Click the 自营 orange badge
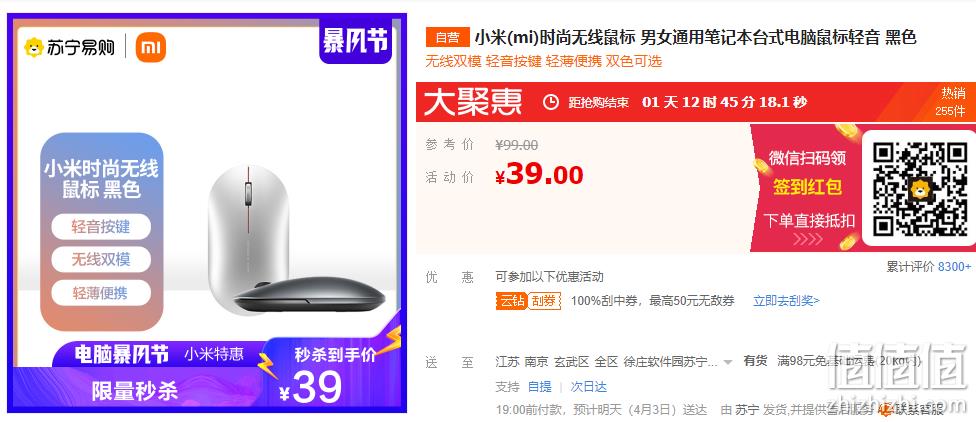Image resolution: width=976 pixels, height=422 pixels. coord(447,37)
